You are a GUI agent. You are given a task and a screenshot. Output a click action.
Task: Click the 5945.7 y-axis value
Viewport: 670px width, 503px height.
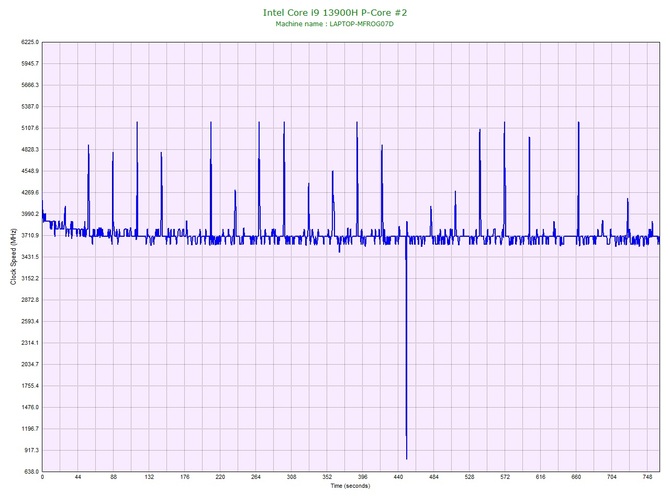pos(30,64)
